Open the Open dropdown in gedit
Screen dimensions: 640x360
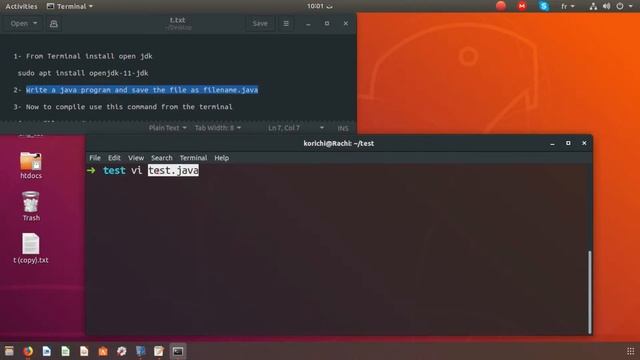pos(24,24)
